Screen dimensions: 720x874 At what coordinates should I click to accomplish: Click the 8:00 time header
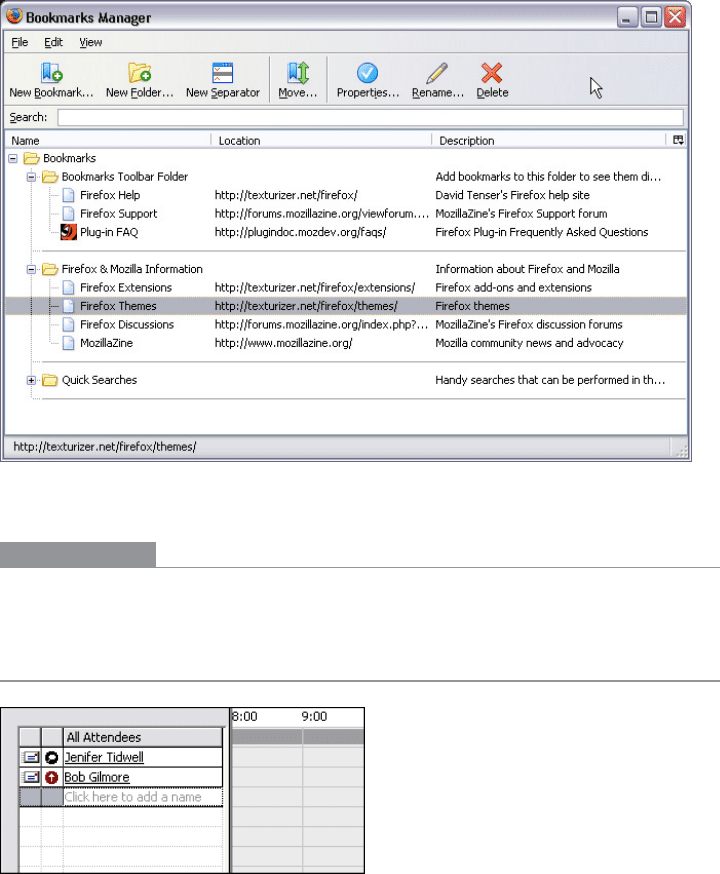(245, 717)
